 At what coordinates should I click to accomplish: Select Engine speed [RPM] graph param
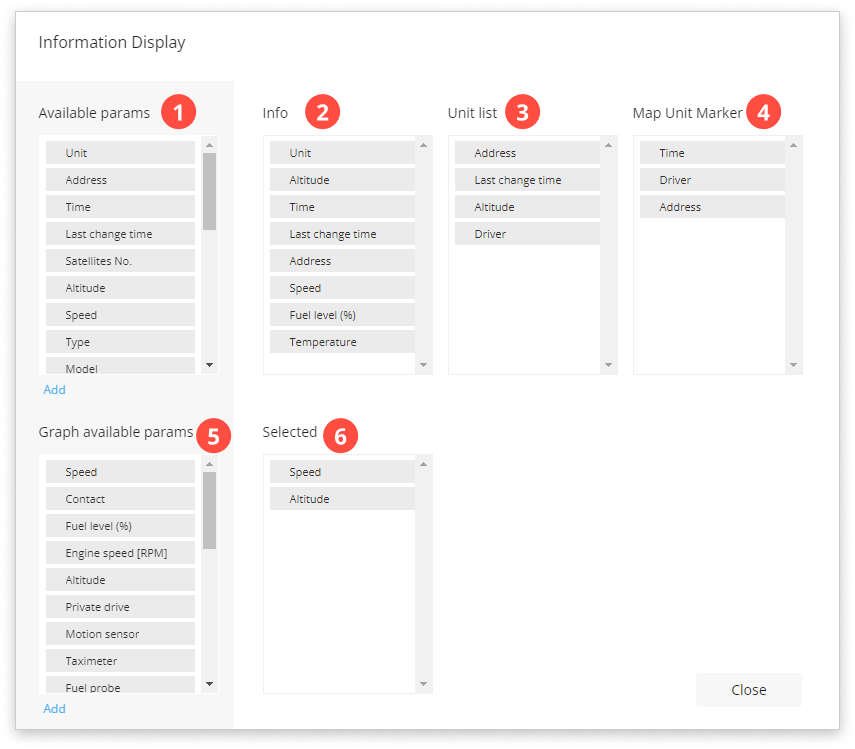[x=121, y=553]
